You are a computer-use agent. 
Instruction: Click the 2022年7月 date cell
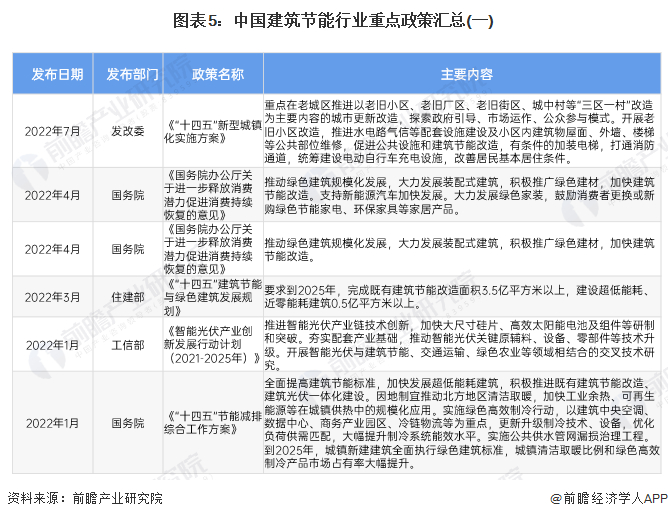click(52, 131)
